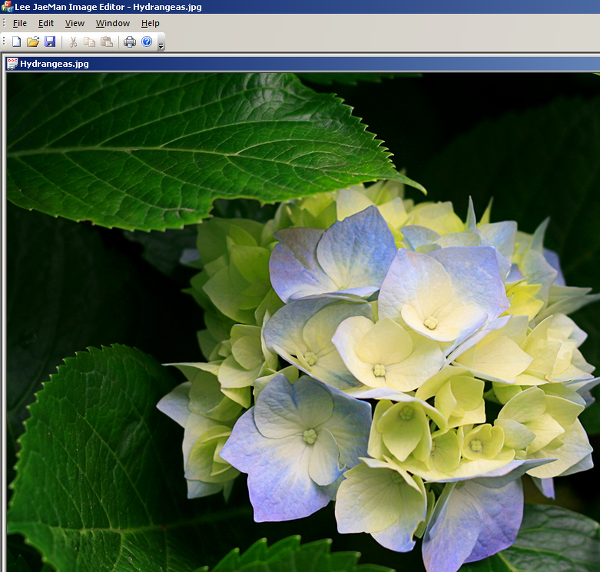Open help via blue question icon
600x572 pixels.
[147, 41]
